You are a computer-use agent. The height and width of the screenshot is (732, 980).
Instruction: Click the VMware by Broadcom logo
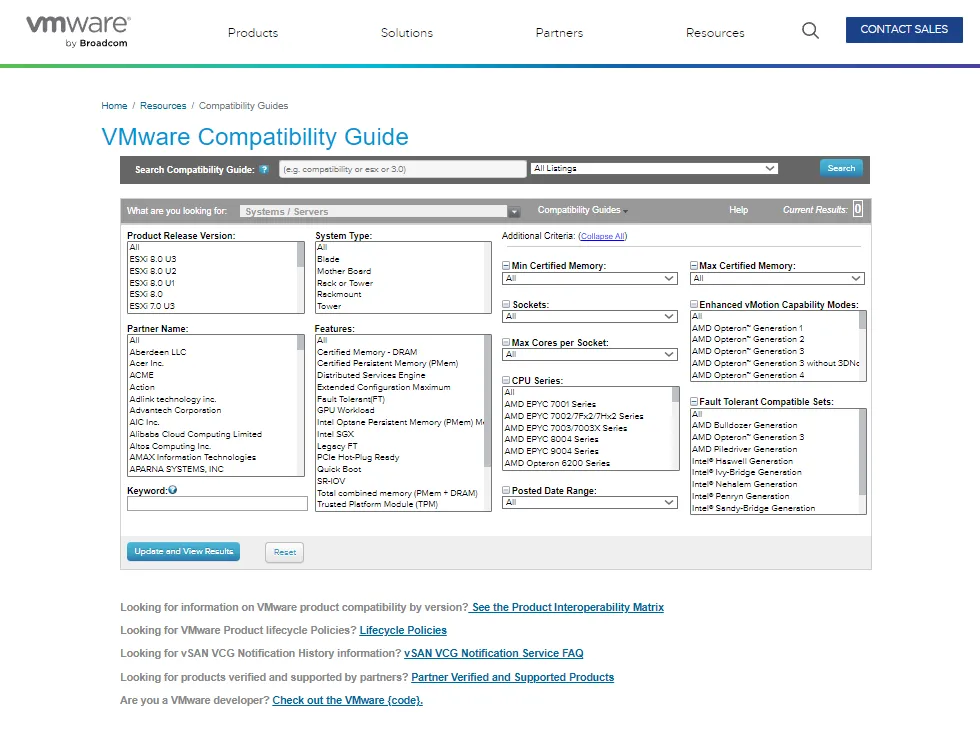(78, 31)
